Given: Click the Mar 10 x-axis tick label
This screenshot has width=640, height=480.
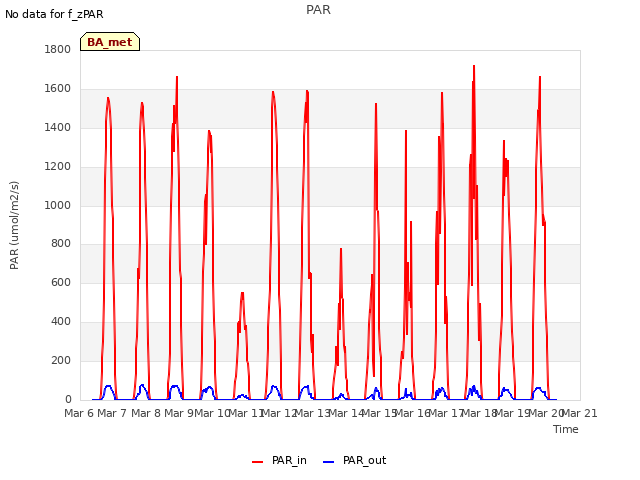Looking at the screenshot, I should point(212,413).
